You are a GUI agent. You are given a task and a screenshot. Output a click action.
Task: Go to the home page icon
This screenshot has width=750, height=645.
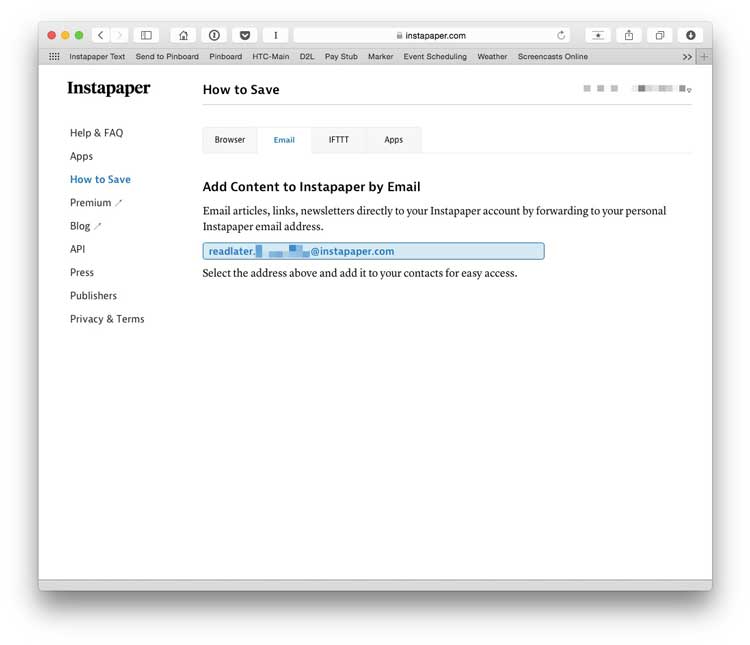[183, 35]
